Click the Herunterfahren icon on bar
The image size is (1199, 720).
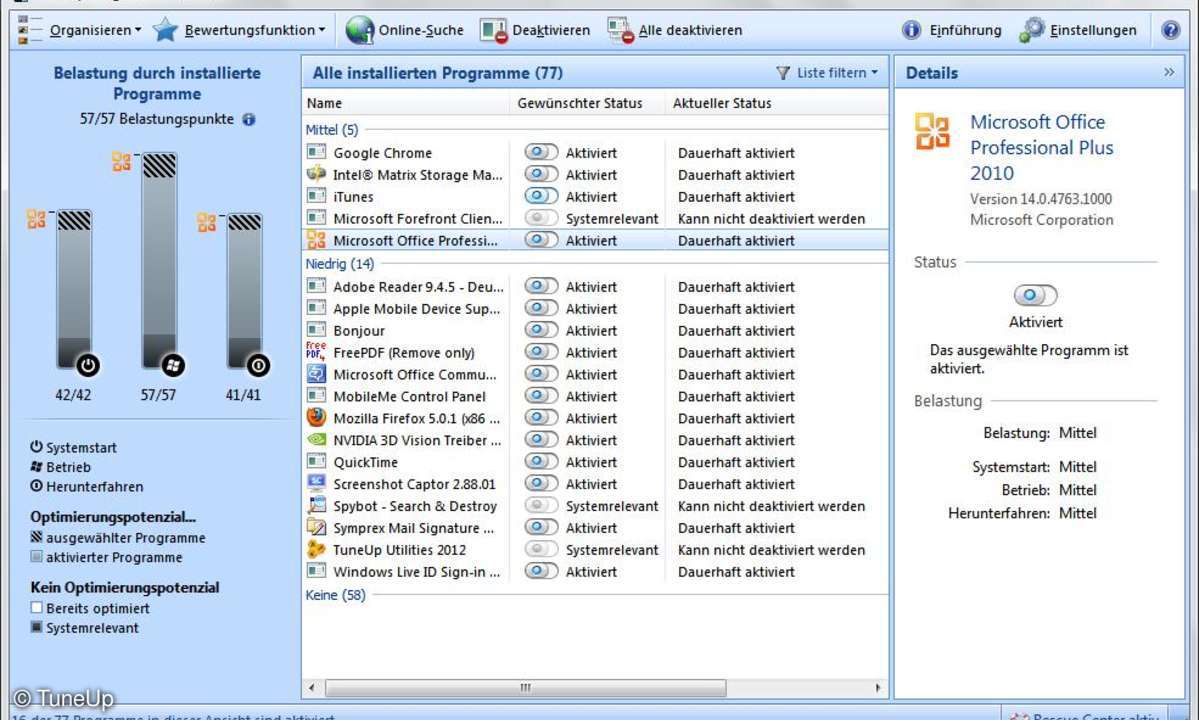click(258, 365)
